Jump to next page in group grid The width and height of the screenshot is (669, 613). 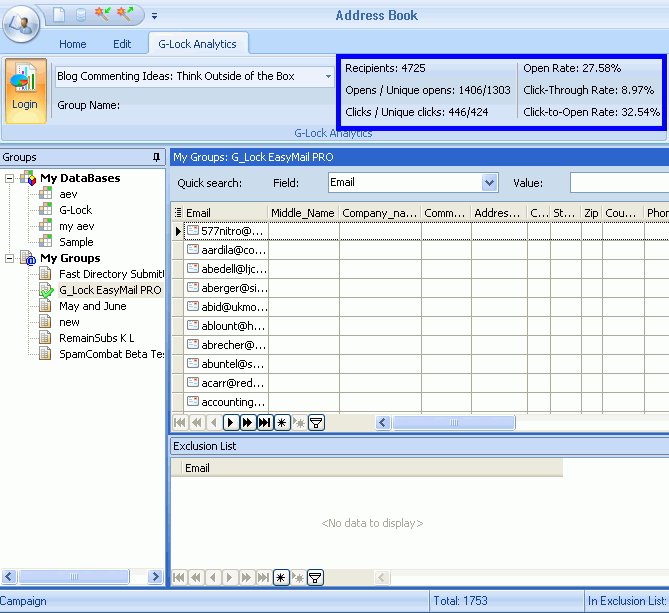point(247,423)
